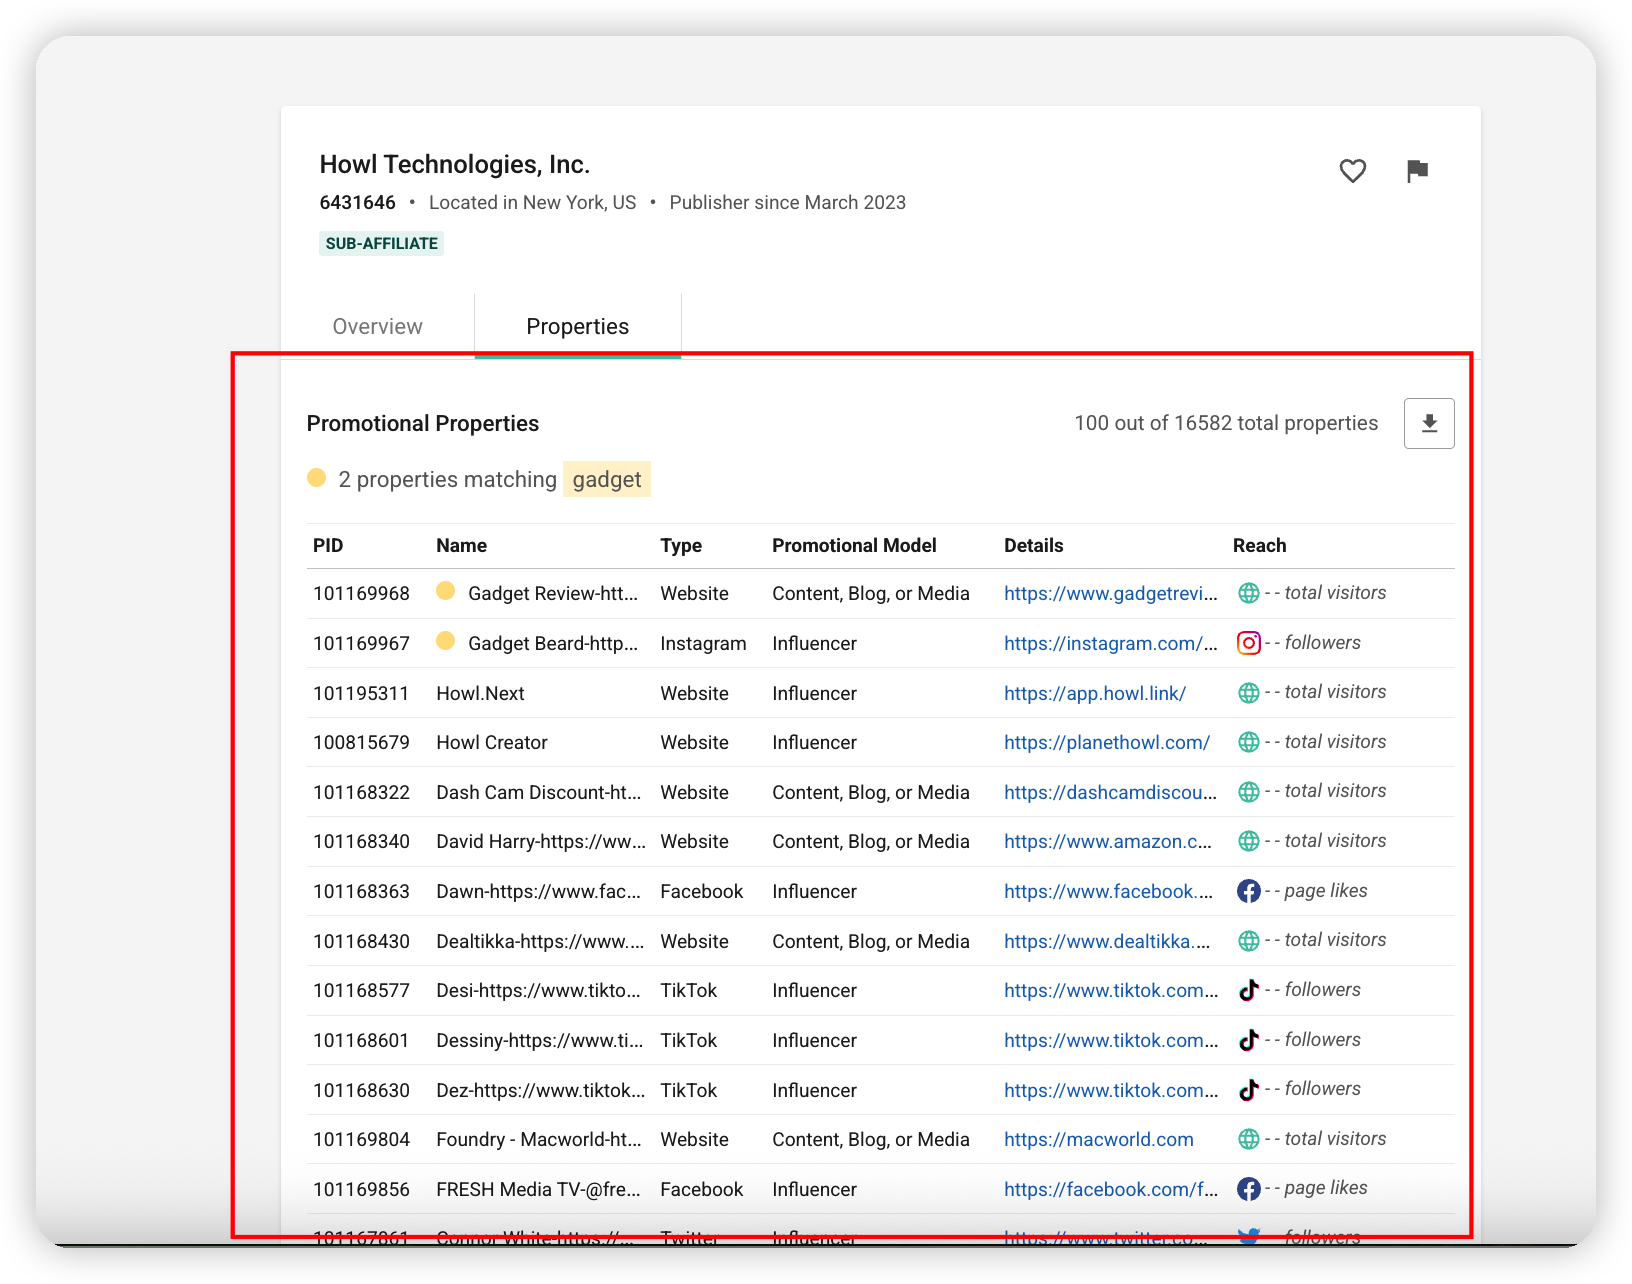This screenshot has width=1632, height=1284.
Task: Click the yellow dot beside Gadget Review
Action: pos(446,591)
